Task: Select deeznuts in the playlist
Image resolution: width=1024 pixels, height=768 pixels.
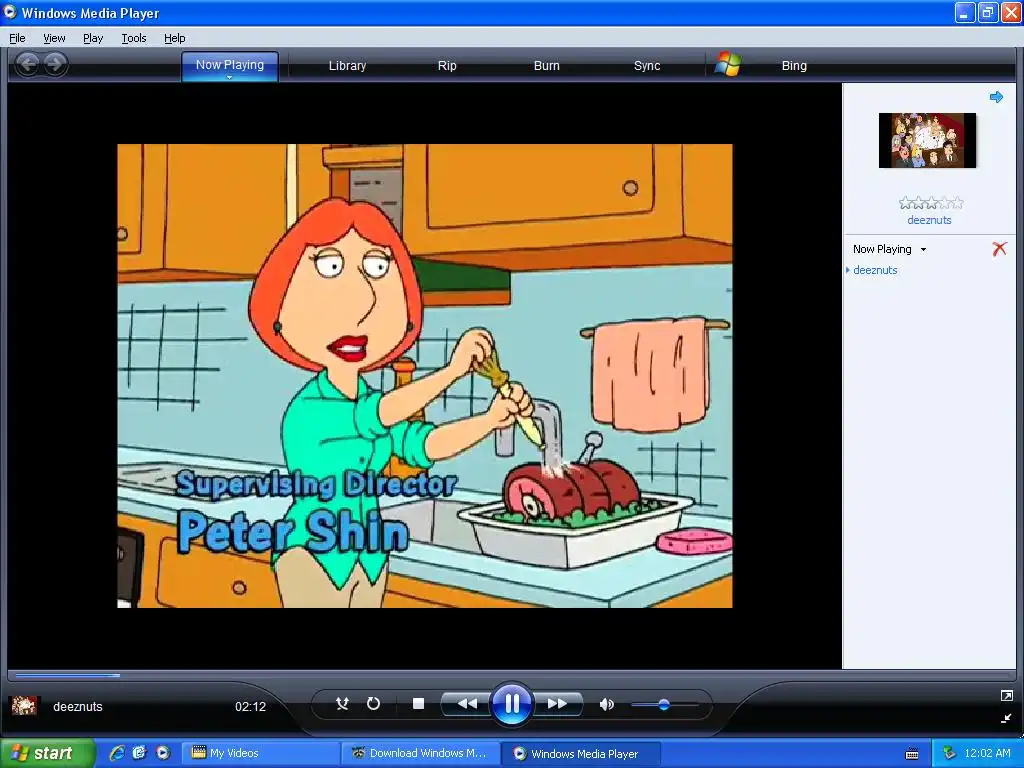Action: [875, 270]
